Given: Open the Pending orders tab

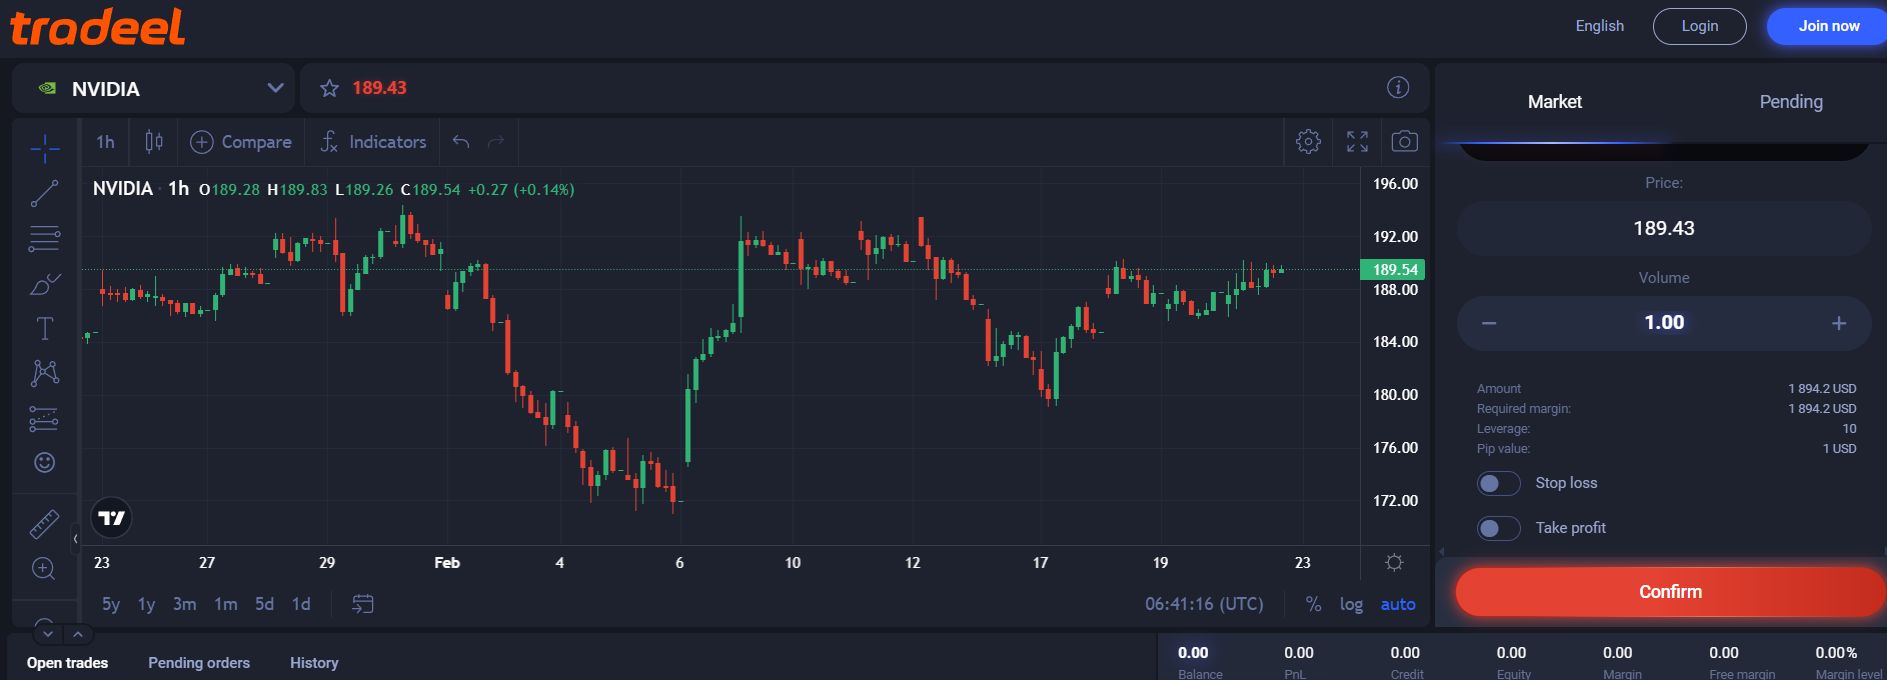Looking at the screenshot, I should (x=199, y=663).
